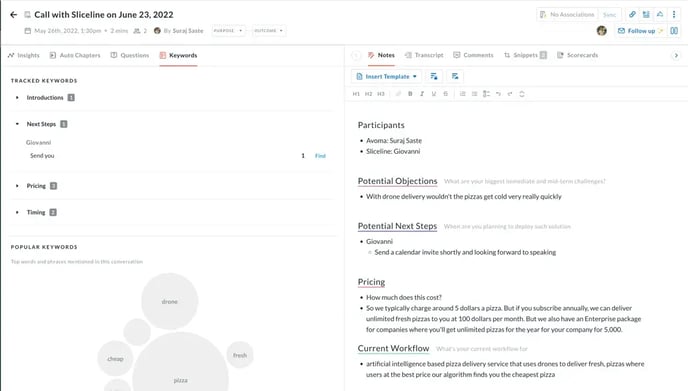Viewport: 688px width, 391px height.
Task: Click the highlighter icon in the editor toolbar
Action: [398, 94]
